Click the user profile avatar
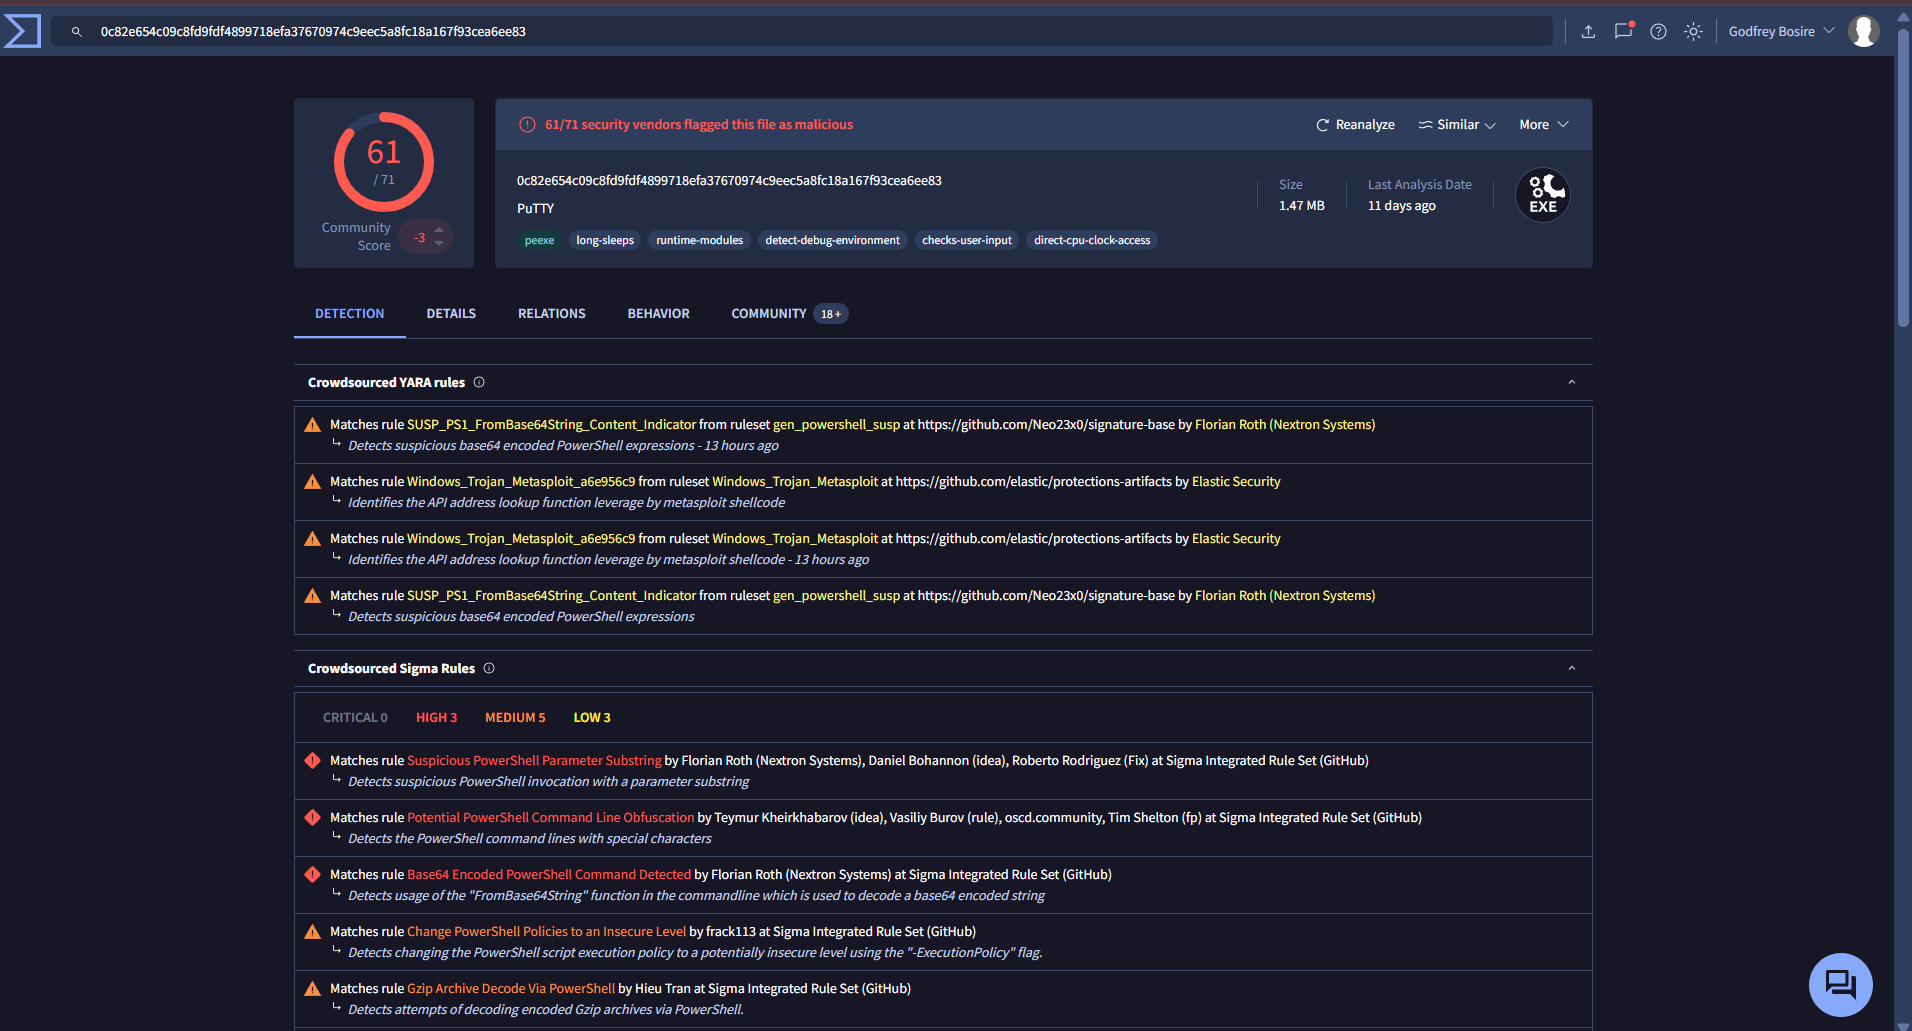The width and height of the screenshot is (1912, 1031). 1863,31
